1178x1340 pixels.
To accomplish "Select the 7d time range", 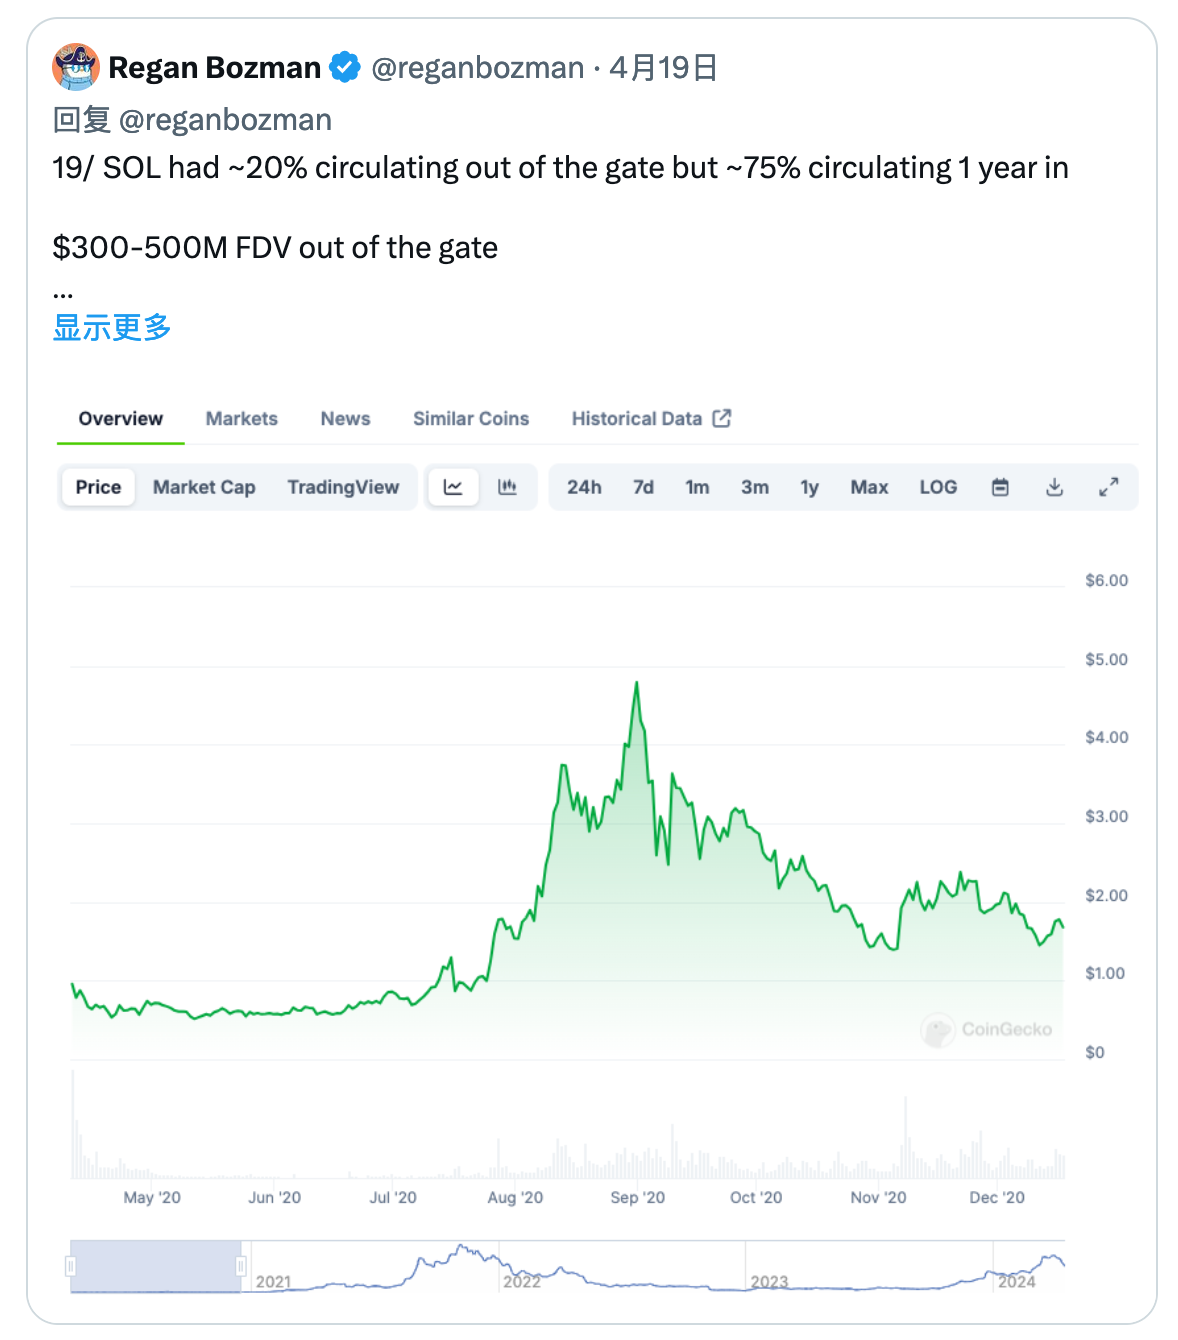I will coord(642,487).
